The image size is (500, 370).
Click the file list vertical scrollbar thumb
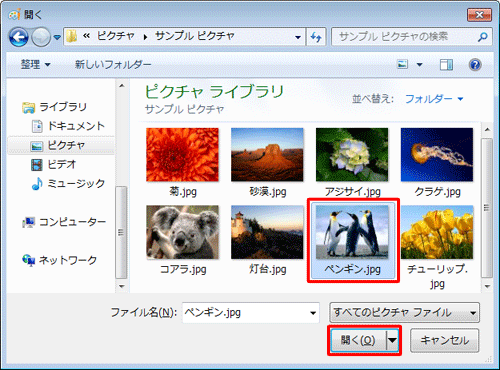(487, 208)
